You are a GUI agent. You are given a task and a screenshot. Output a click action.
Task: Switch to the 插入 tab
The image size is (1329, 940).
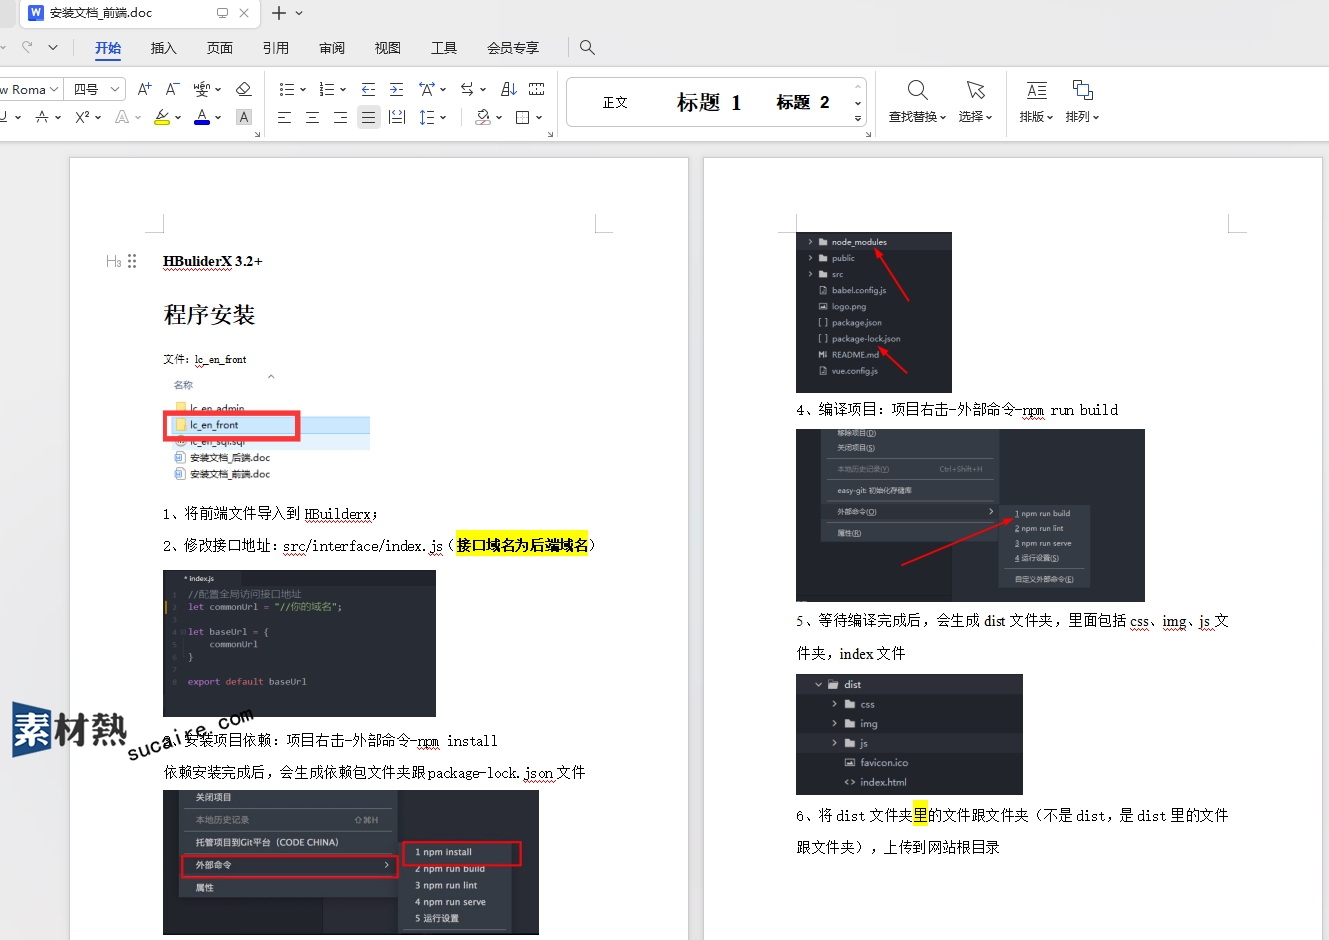(x=163, y=48)
